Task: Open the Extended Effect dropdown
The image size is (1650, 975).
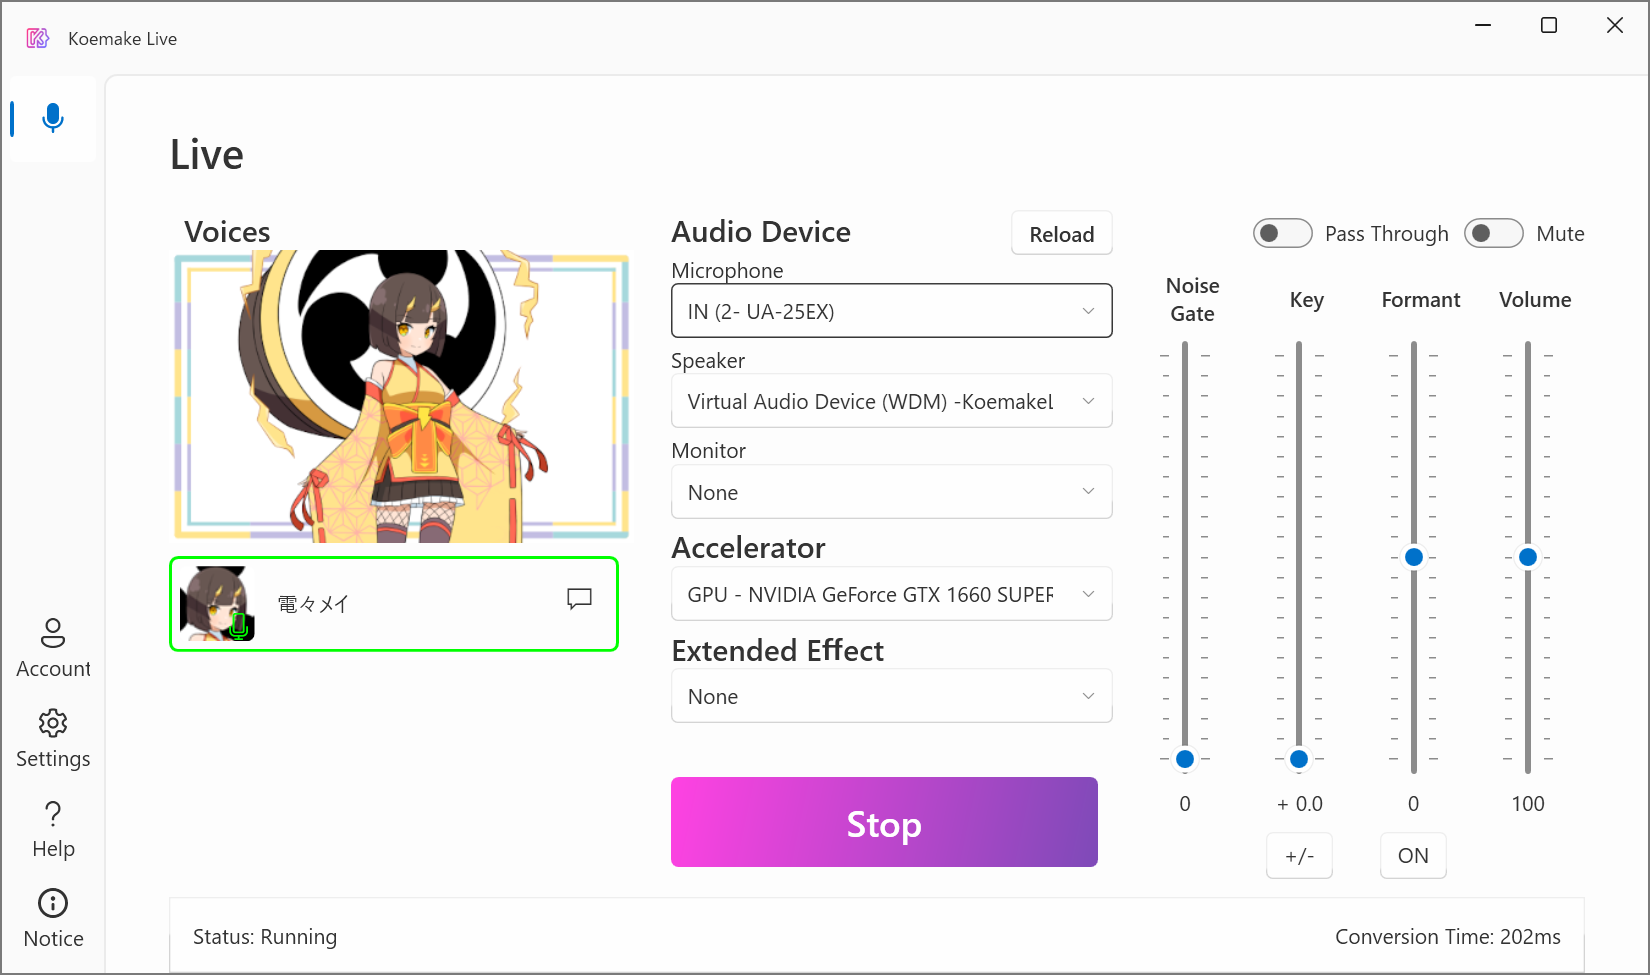Action: (892, 696)
